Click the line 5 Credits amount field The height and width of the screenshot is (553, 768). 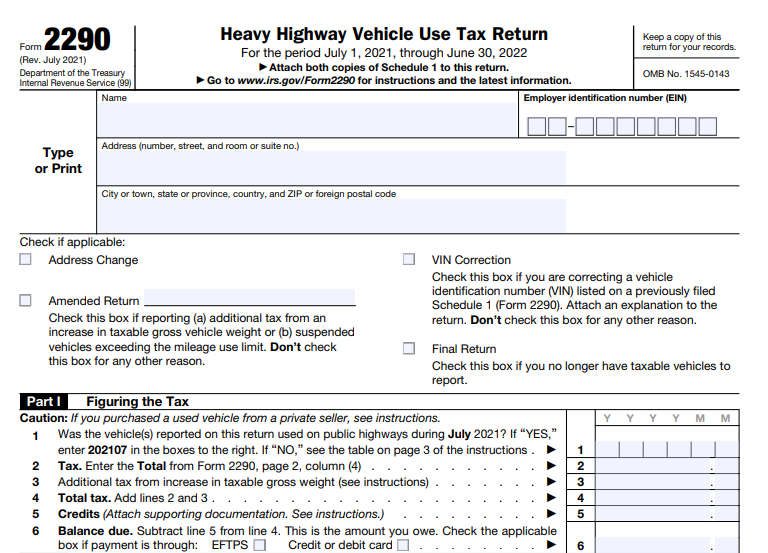tap(667, 514)
